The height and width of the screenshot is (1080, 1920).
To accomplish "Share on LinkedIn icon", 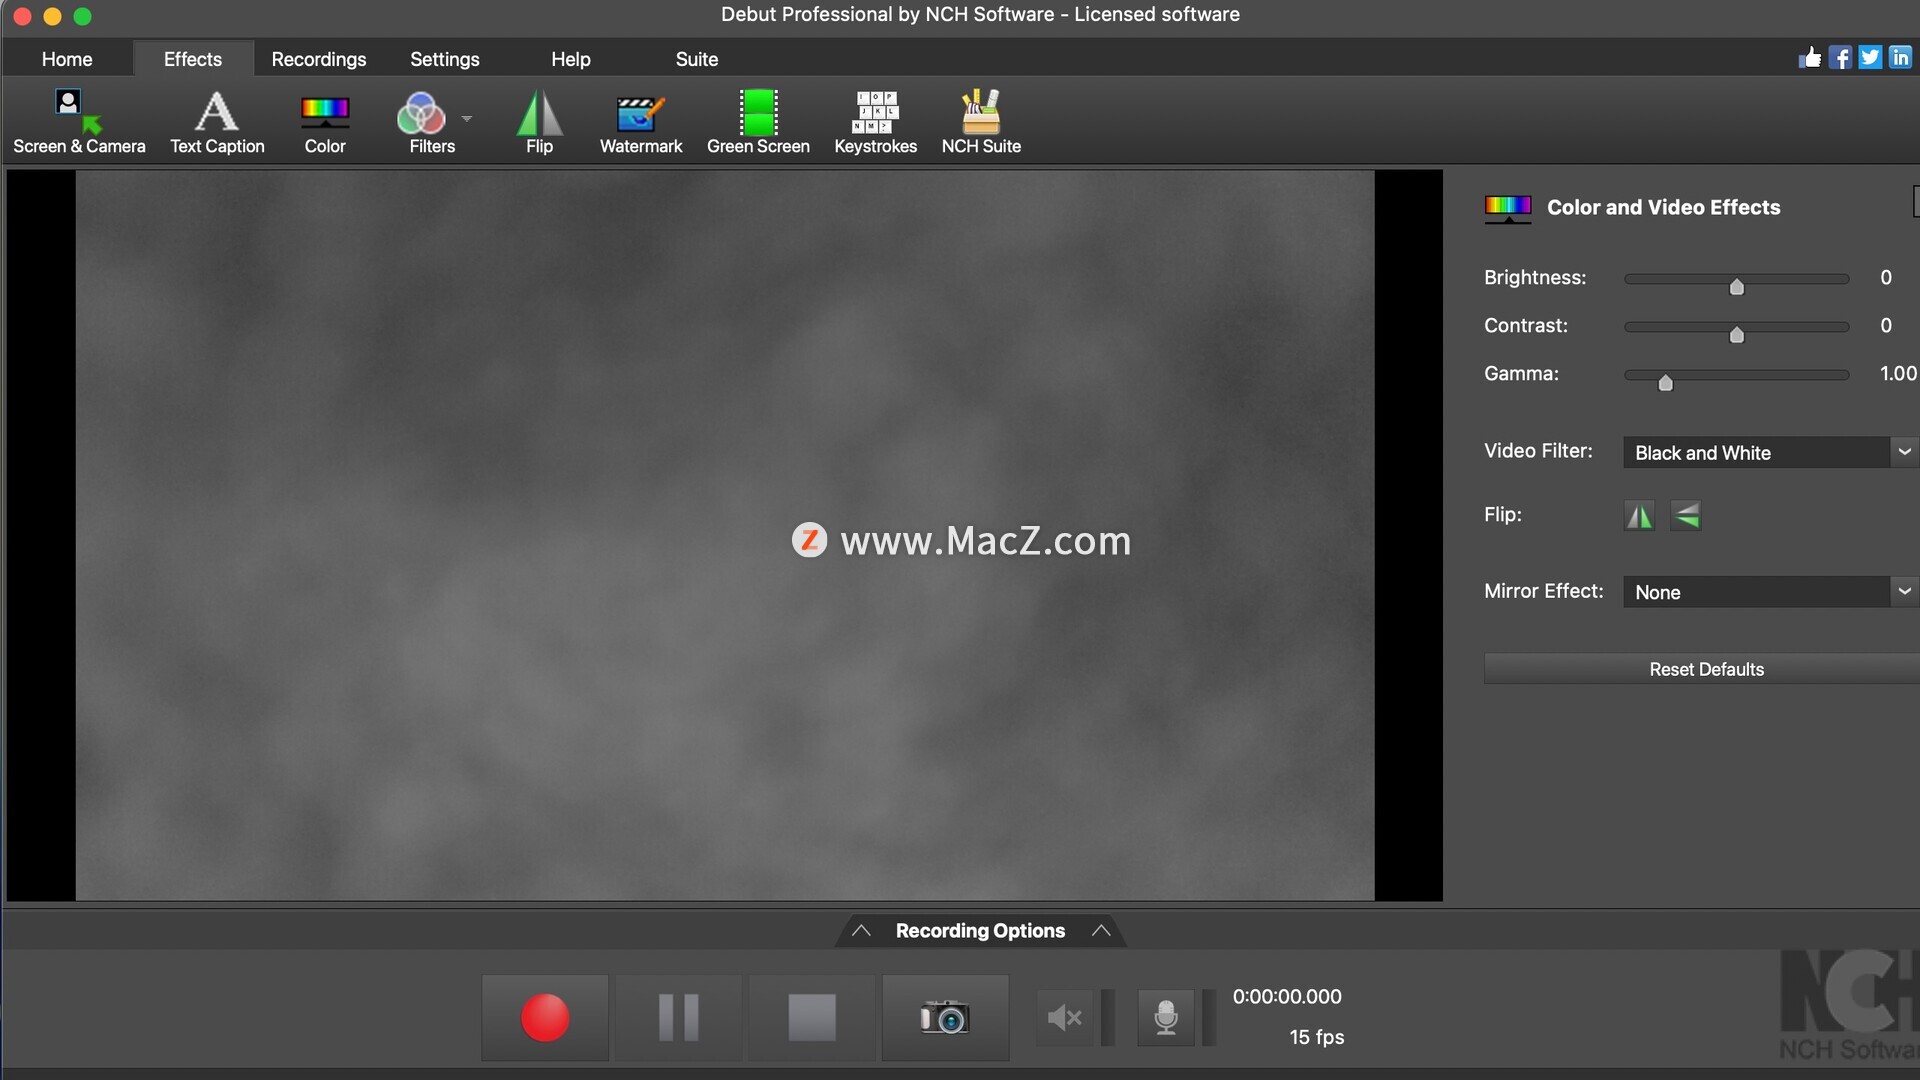I will point(1900,57).
